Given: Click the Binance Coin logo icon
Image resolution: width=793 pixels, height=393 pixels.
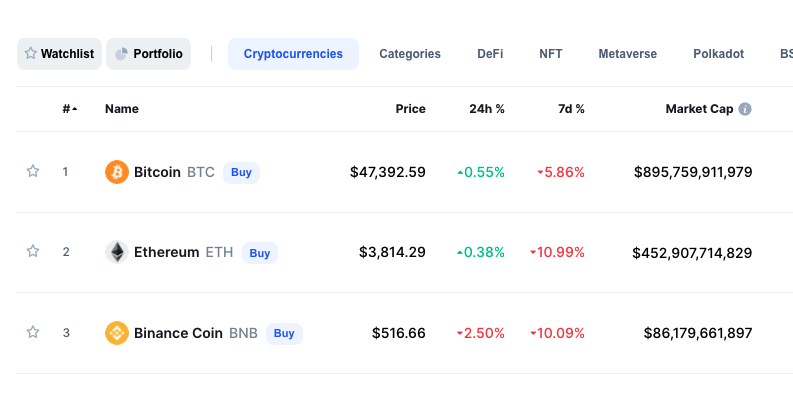Looking at the screenshot, I should click(117, 333).
